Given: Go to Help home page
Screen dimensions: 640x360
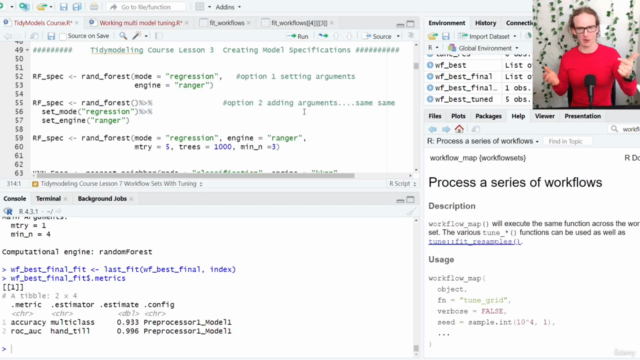Looking at the screenshot, I should click(459, 129).
